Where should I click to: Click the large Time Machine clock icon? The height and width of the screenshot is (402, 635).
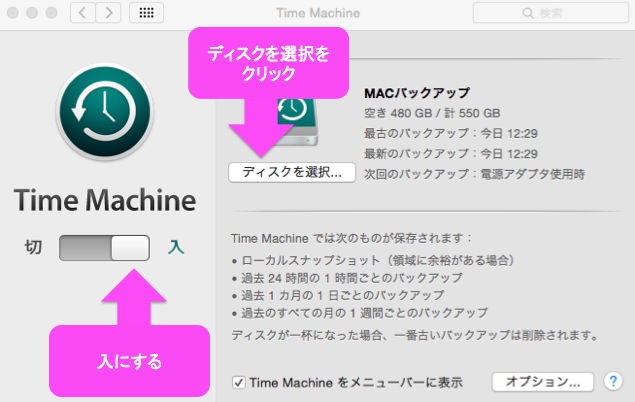coord(104,111)
